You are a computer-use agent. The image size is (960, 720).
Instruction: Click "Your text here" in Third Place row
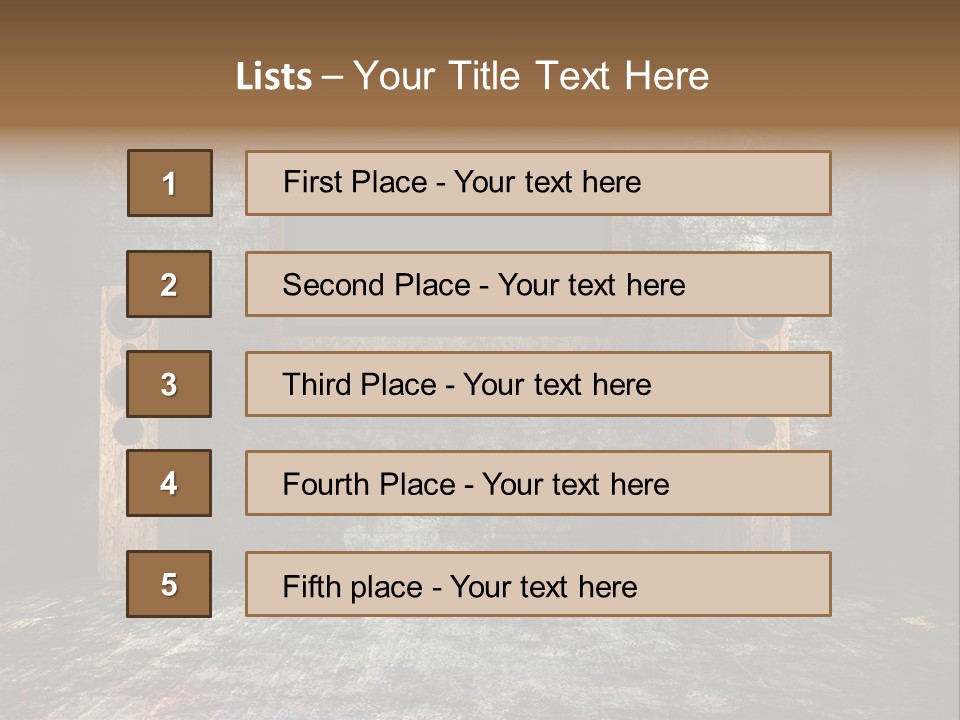557,385
